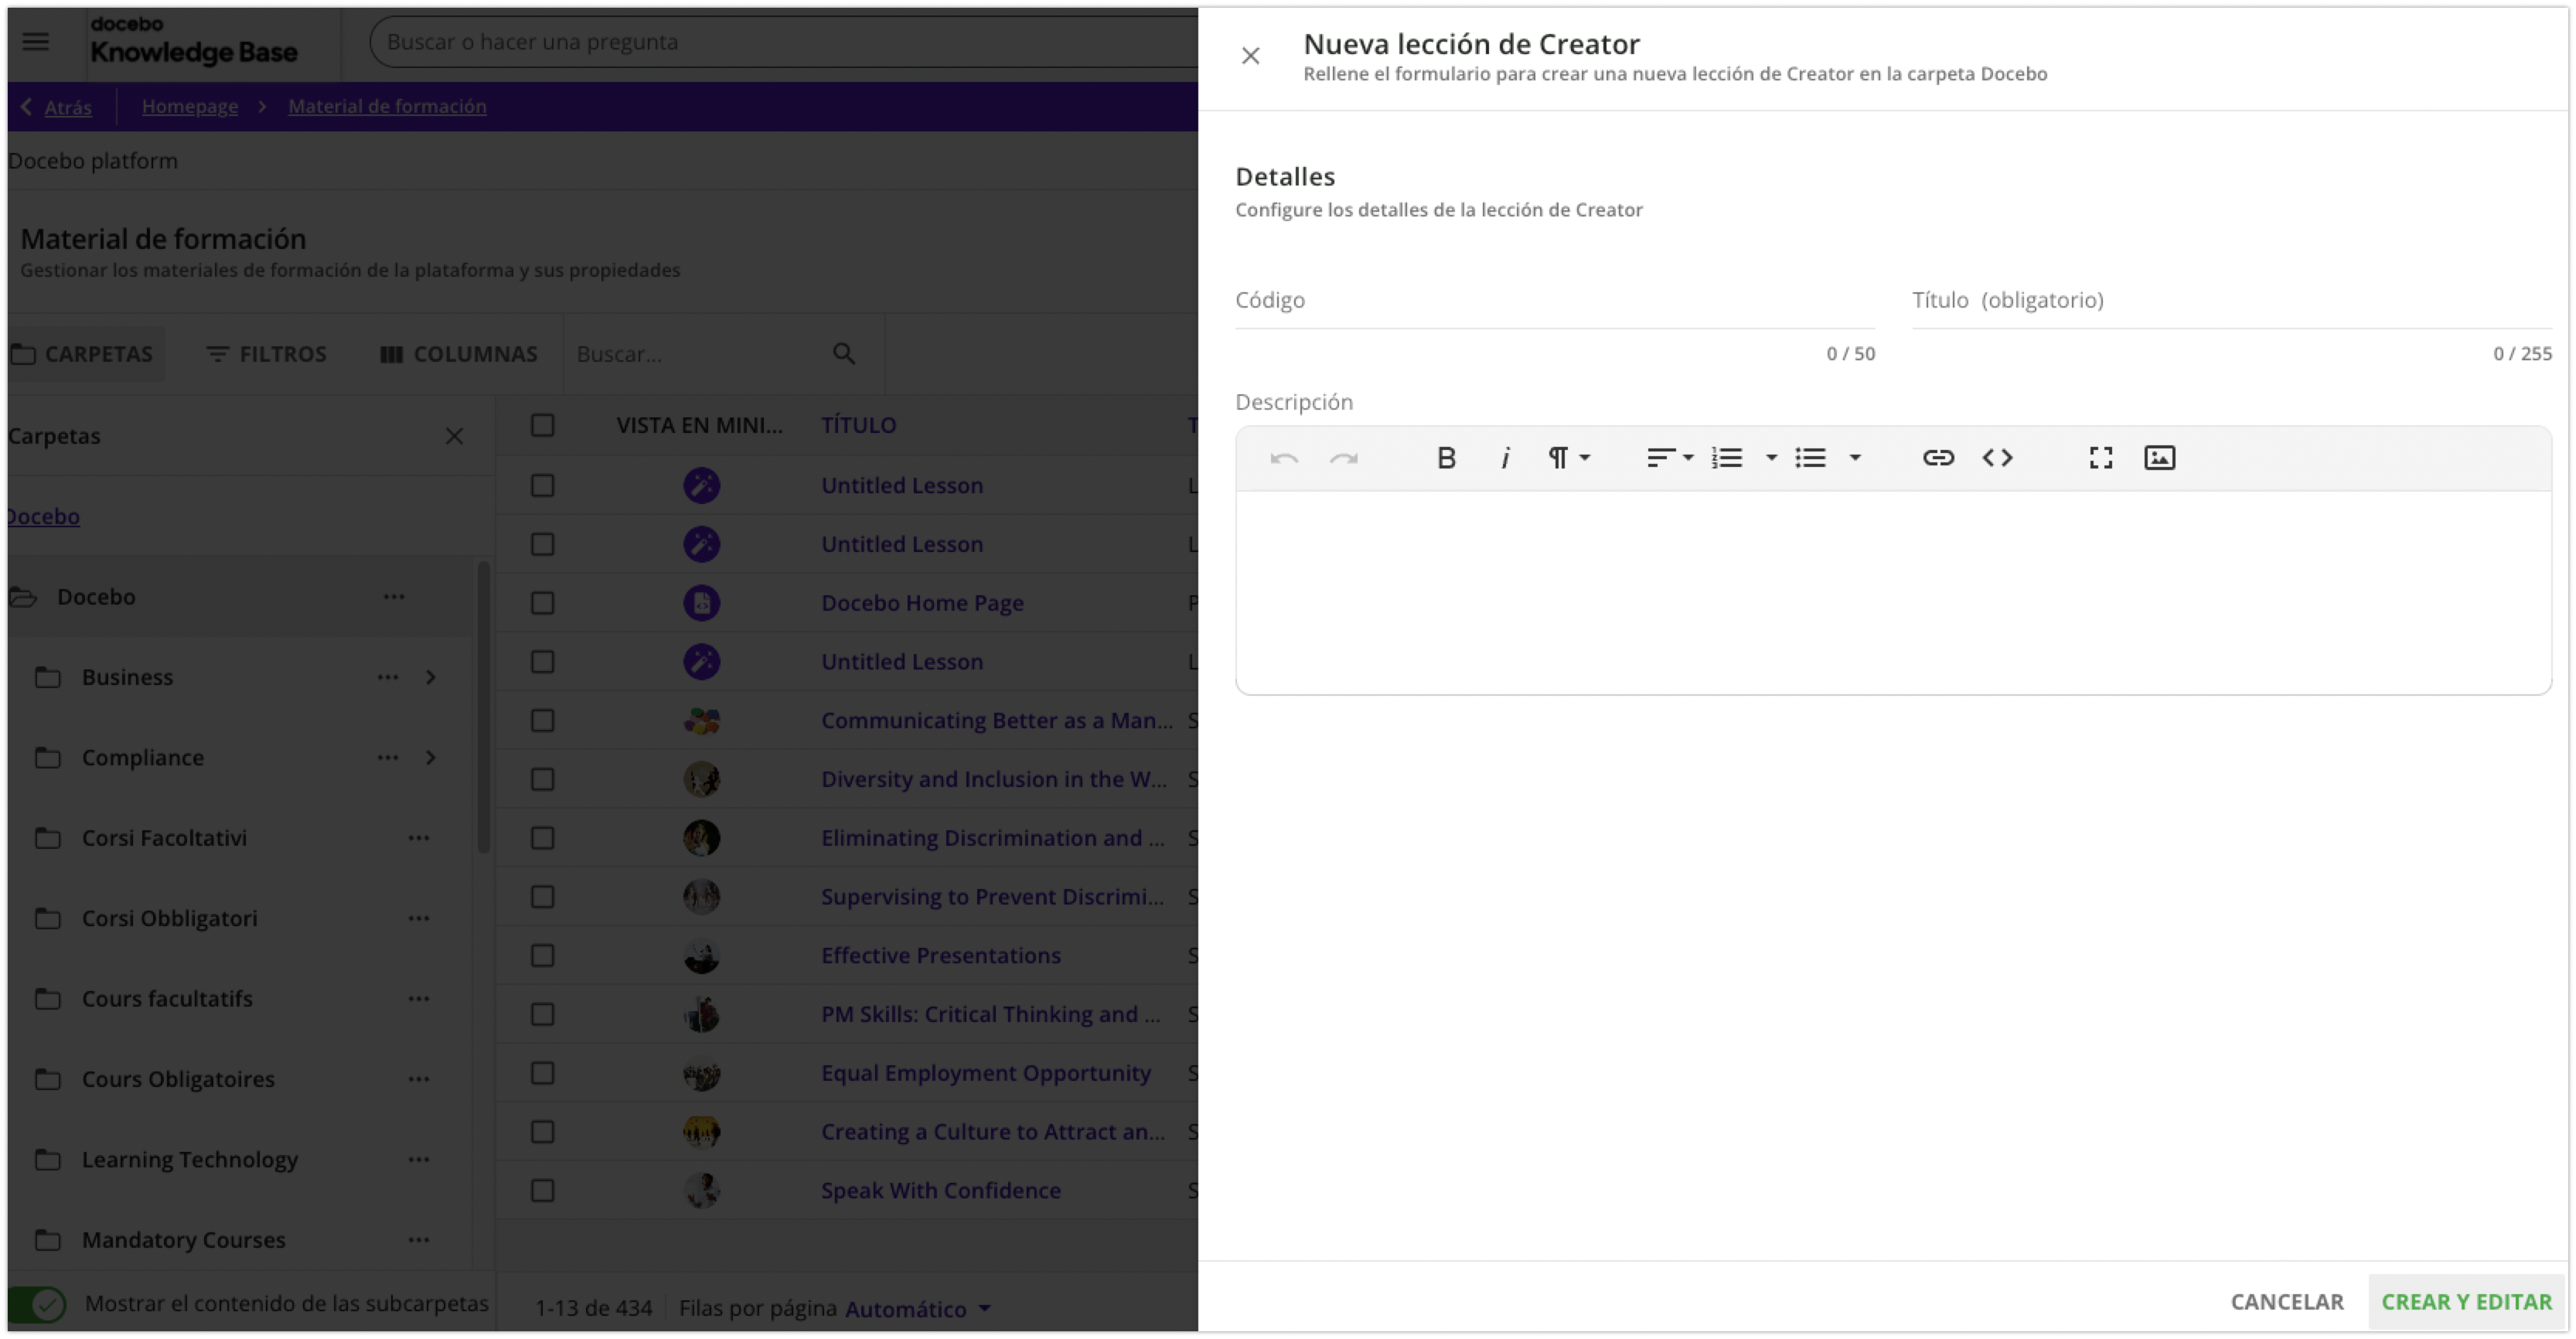Toggle bold formatting in description editor
This screenshot has width=2576, height=1339.
pyautogui.click(x=1445, y=458)
